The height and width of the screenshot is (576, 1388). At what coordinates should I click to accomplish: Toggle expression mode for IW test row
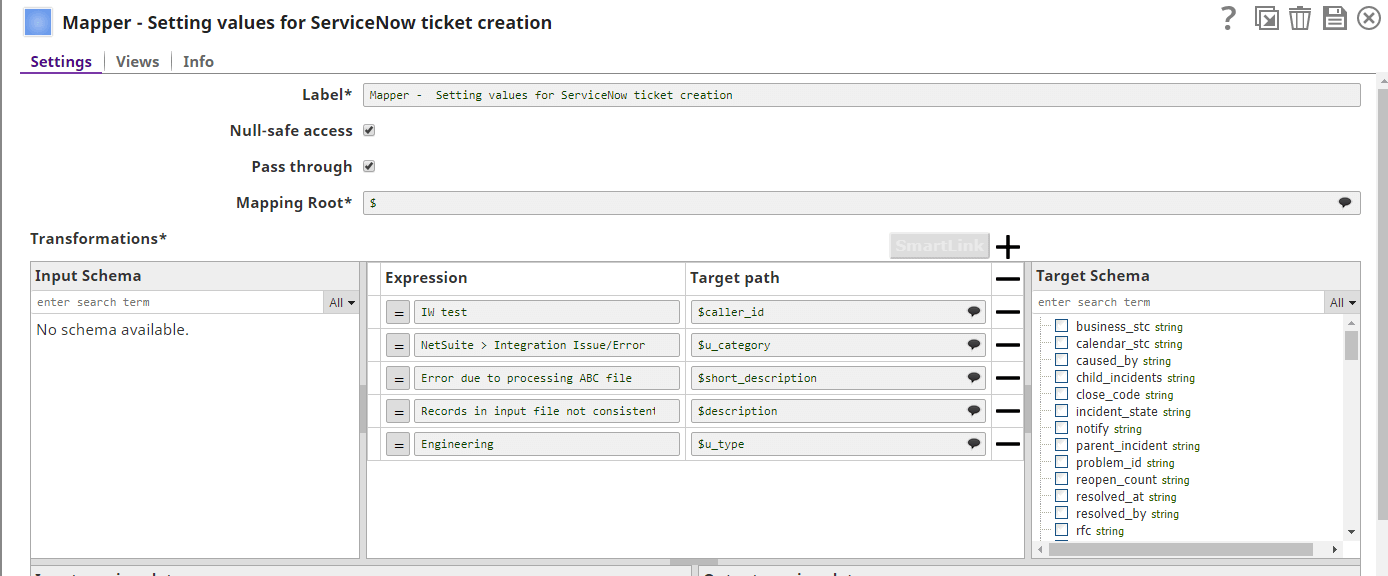coord(398,313)
